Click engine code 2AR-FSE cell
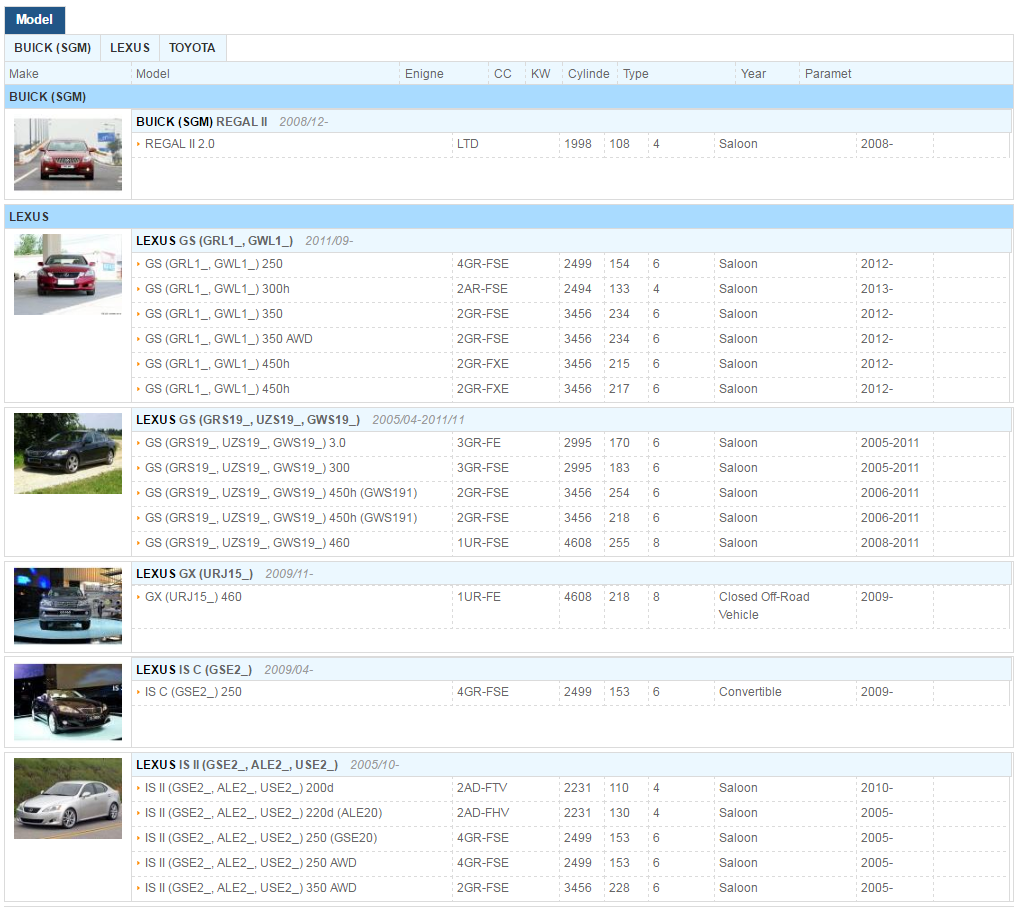This screenshot has height=907, width=1021. pos(482,288)
